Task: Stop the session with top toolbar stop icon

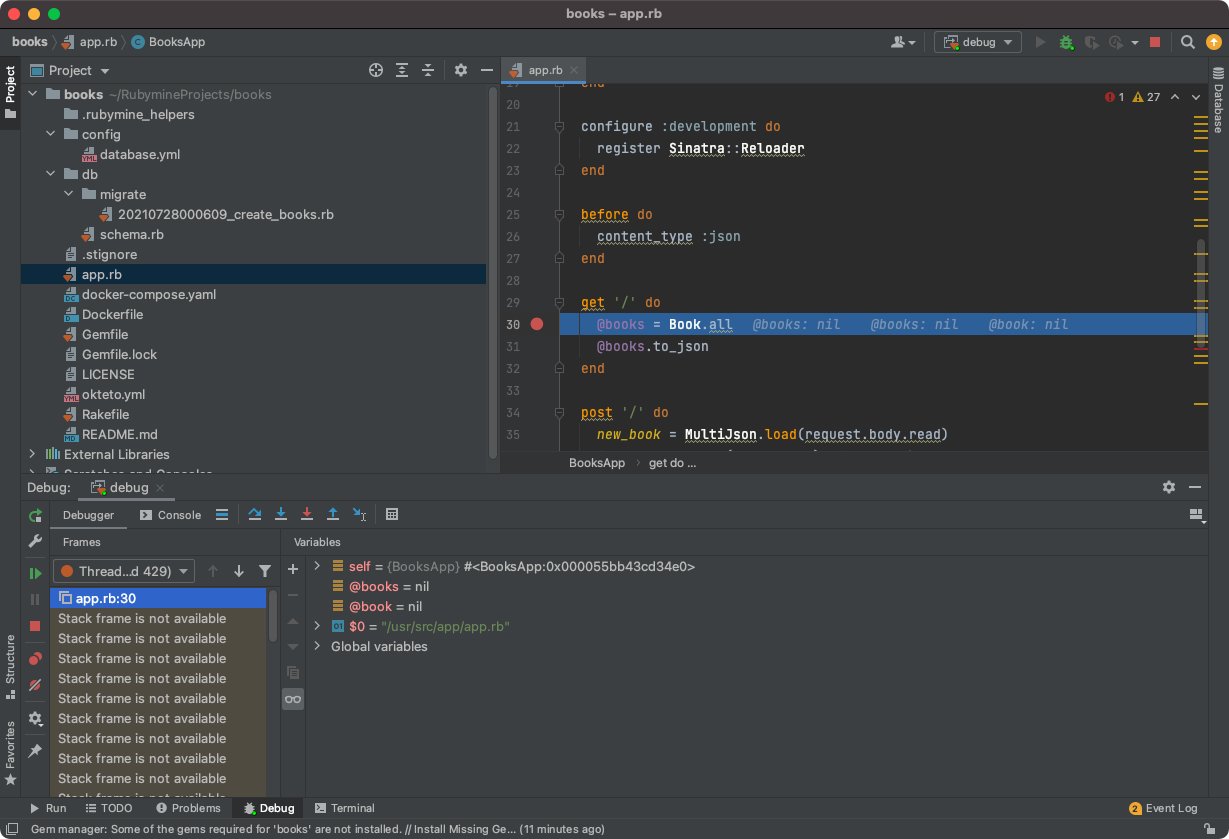Action: [x=1155, y=42]
